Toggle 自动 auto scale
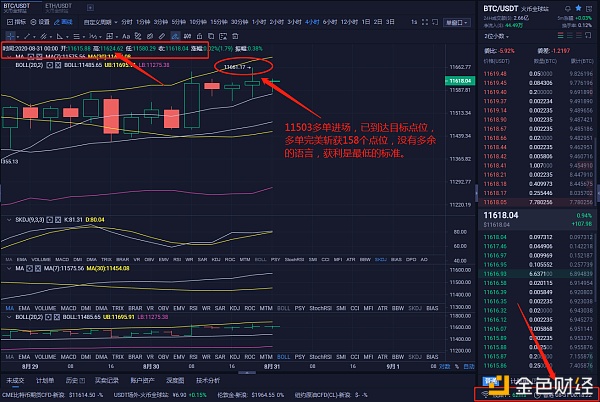The height and width of the screenshot is (402, 600). [x=469, y=366]
